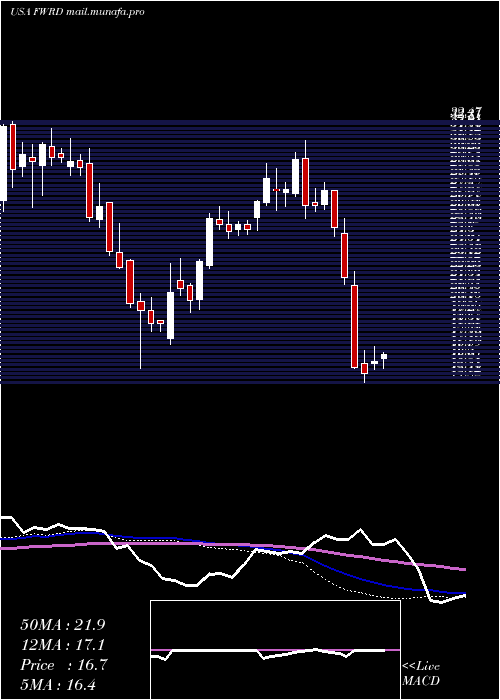Click the tallest red candlestick near the chart bottom
This screenshot has height=700, width=500.
[354, 326]
